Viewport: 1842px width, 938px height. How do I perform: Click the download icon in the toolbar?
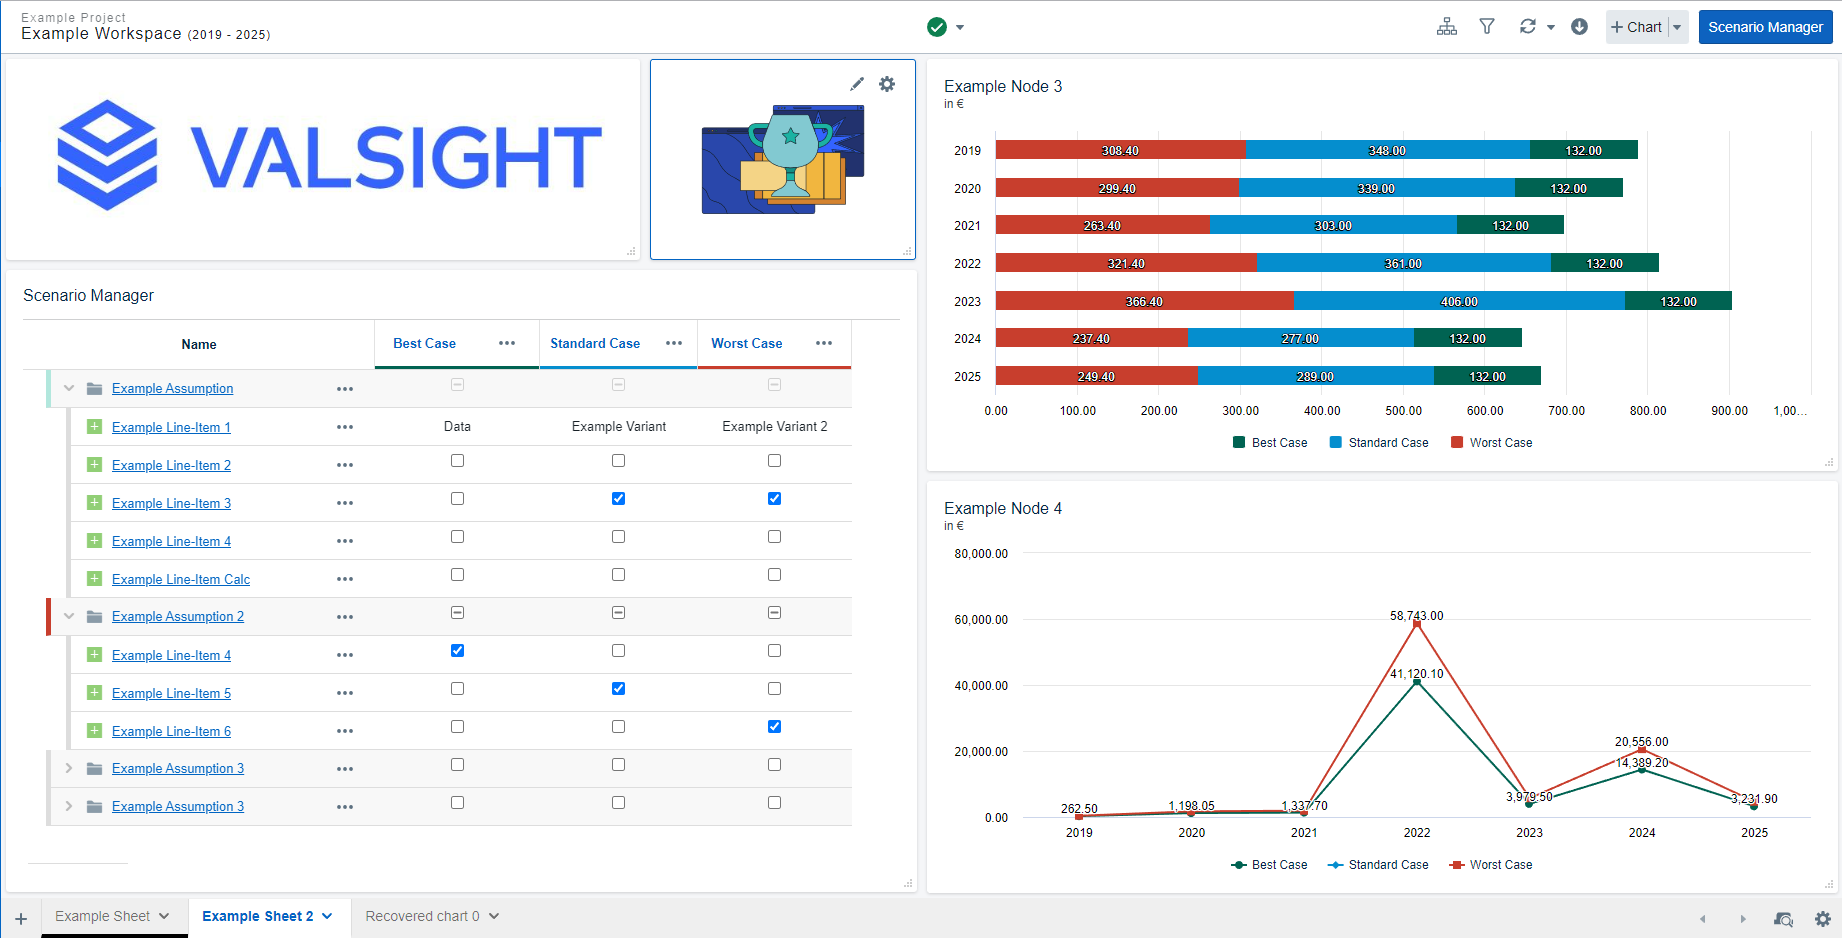point(1580,26)
